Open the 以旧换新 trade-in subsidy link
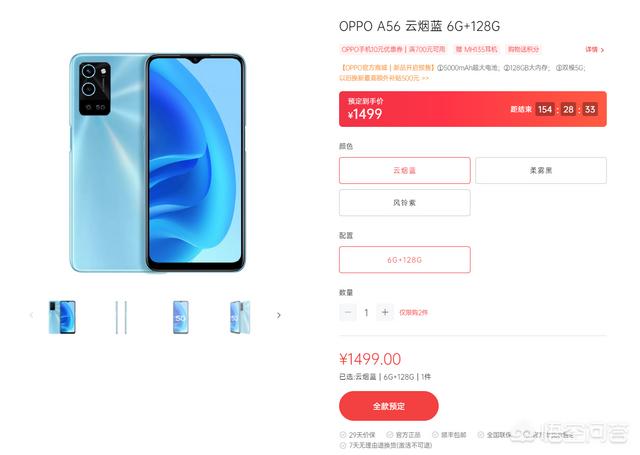Image resolution: width=640 pixels, height=455 pixels. click(x=384, y=78)
